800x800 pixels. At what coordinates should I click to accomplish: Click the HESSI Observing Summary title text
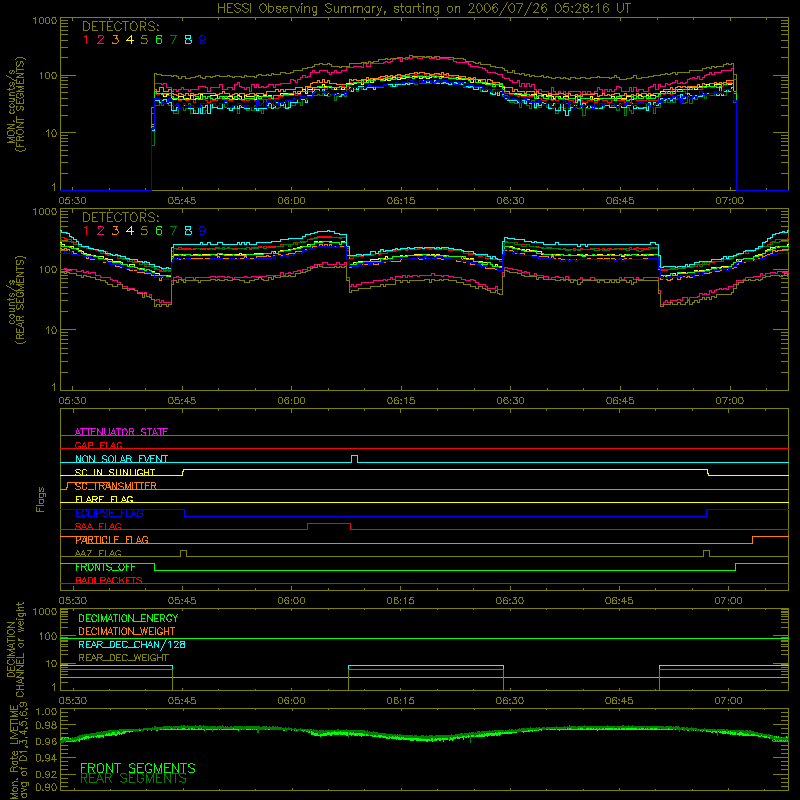pos(424,9)
